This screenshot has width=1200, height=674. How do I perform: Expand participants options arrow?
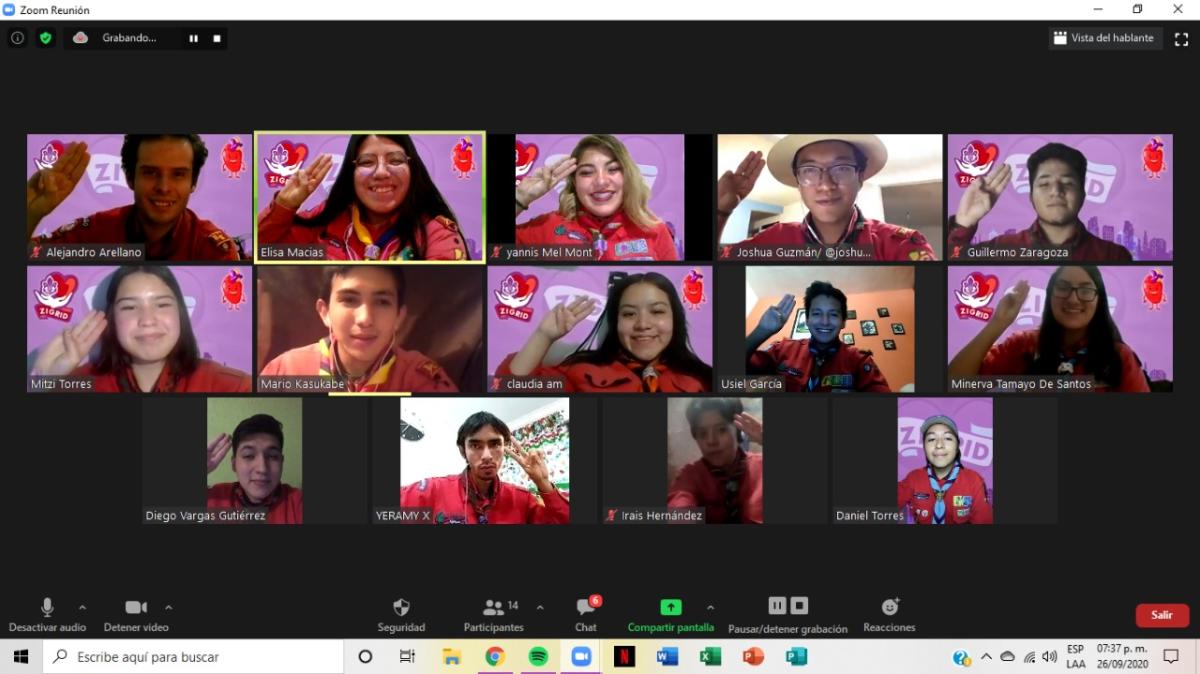(540, 607)
